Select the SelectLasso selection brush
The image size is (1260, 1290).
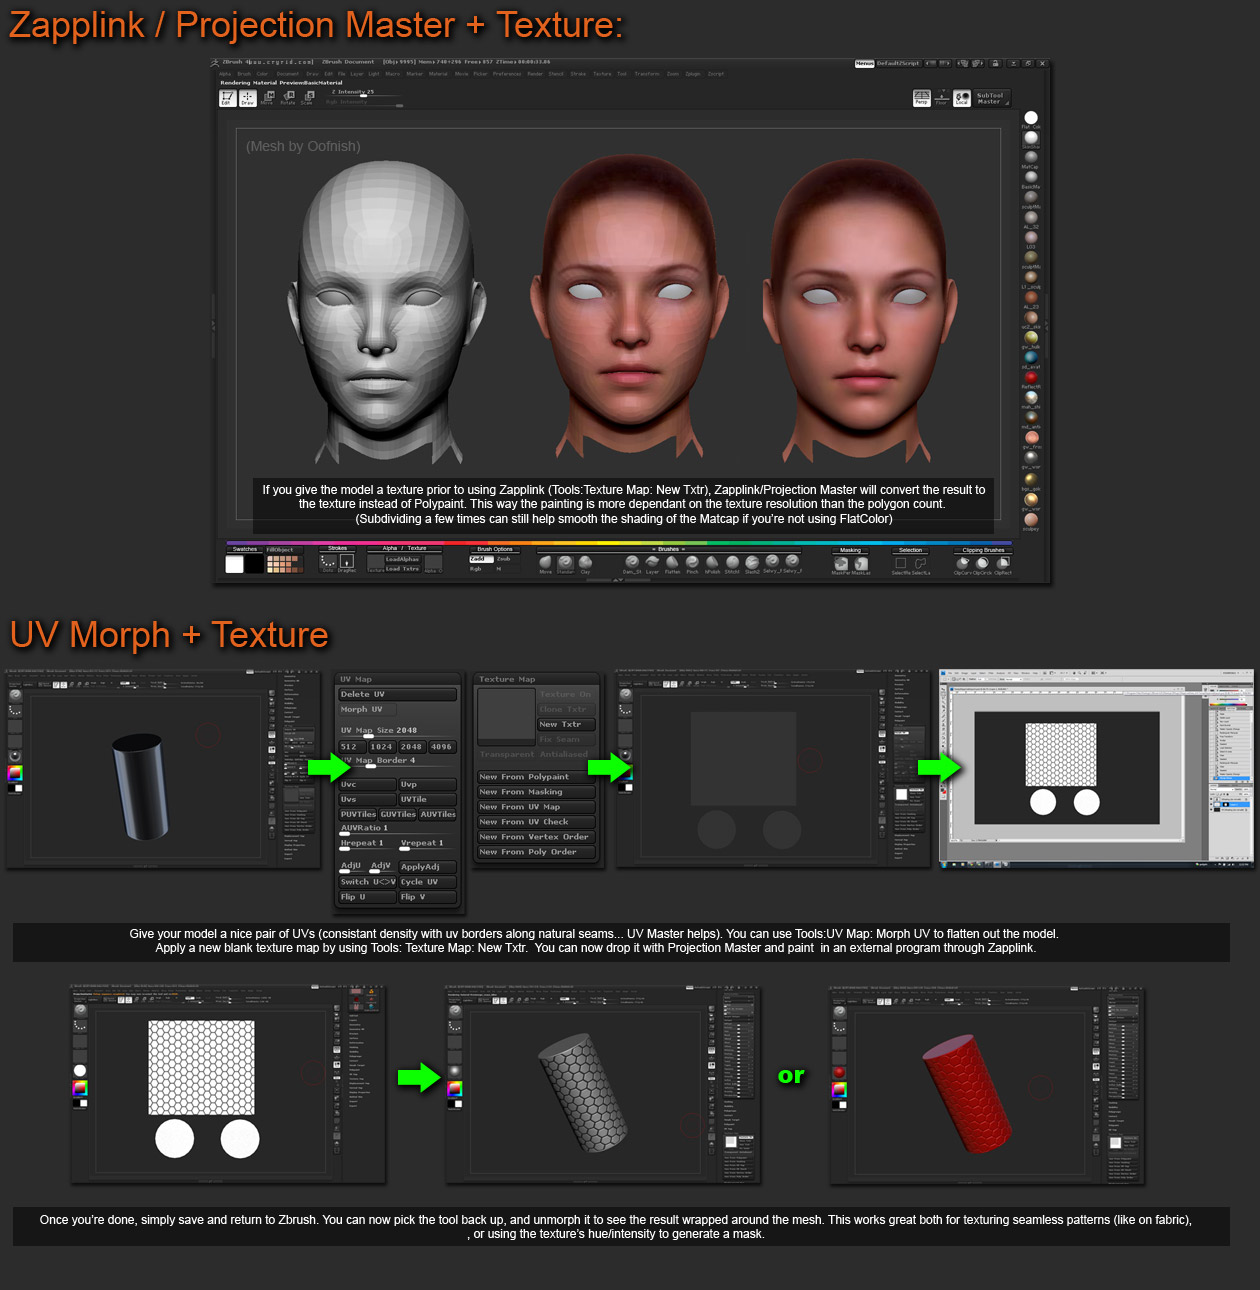click(x=920, y=565)
